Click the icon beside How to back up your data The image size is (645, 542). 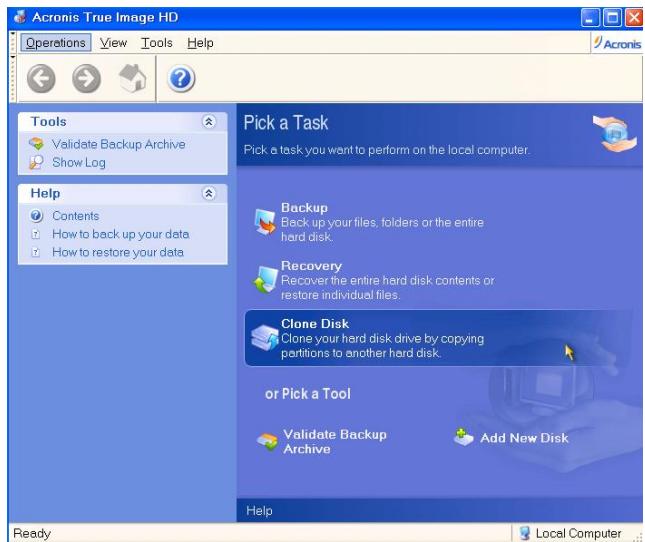36,234
